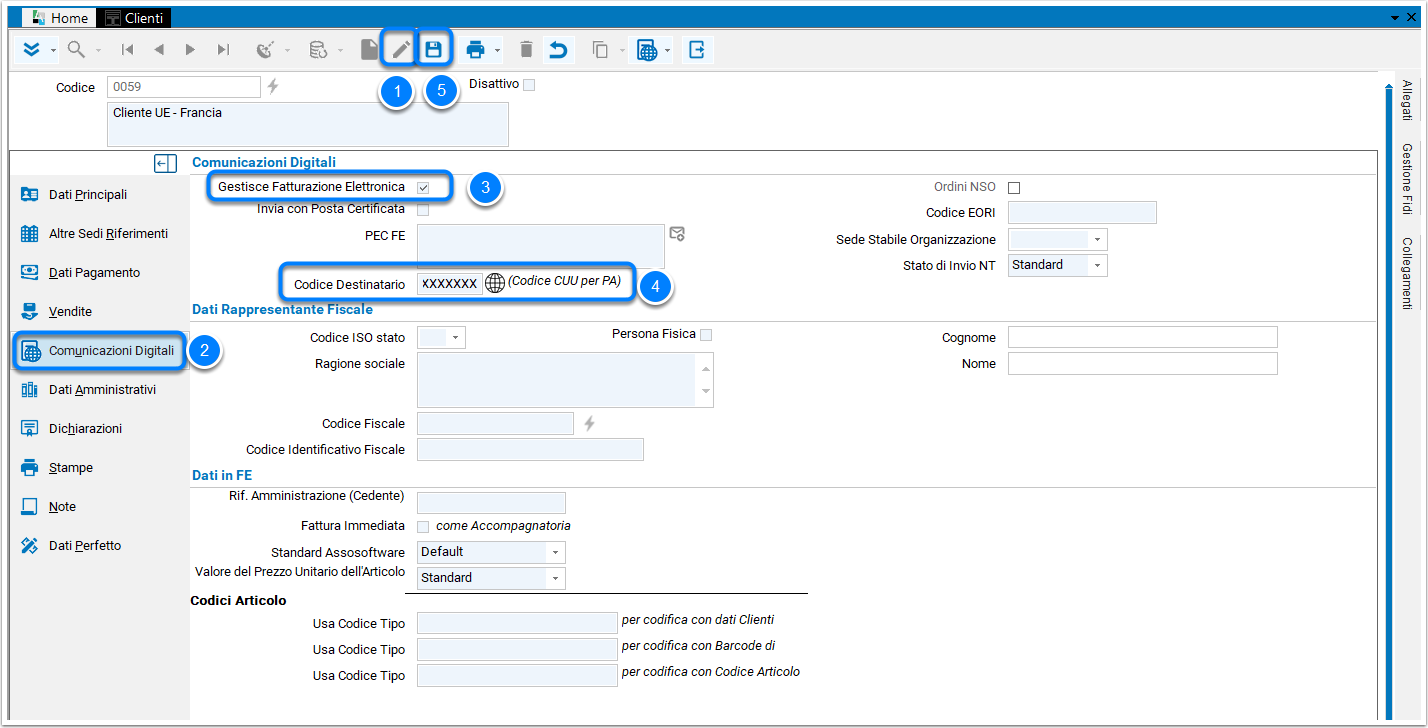
Task: Open dropdown arrow beside the globe toolbar icon
Action: 667,50
